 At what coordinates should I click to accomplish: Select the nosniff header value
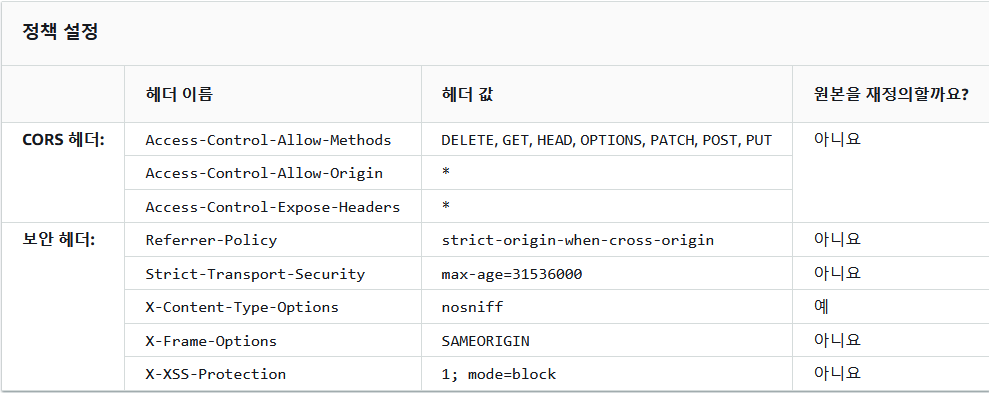click(x=472, y=307)
